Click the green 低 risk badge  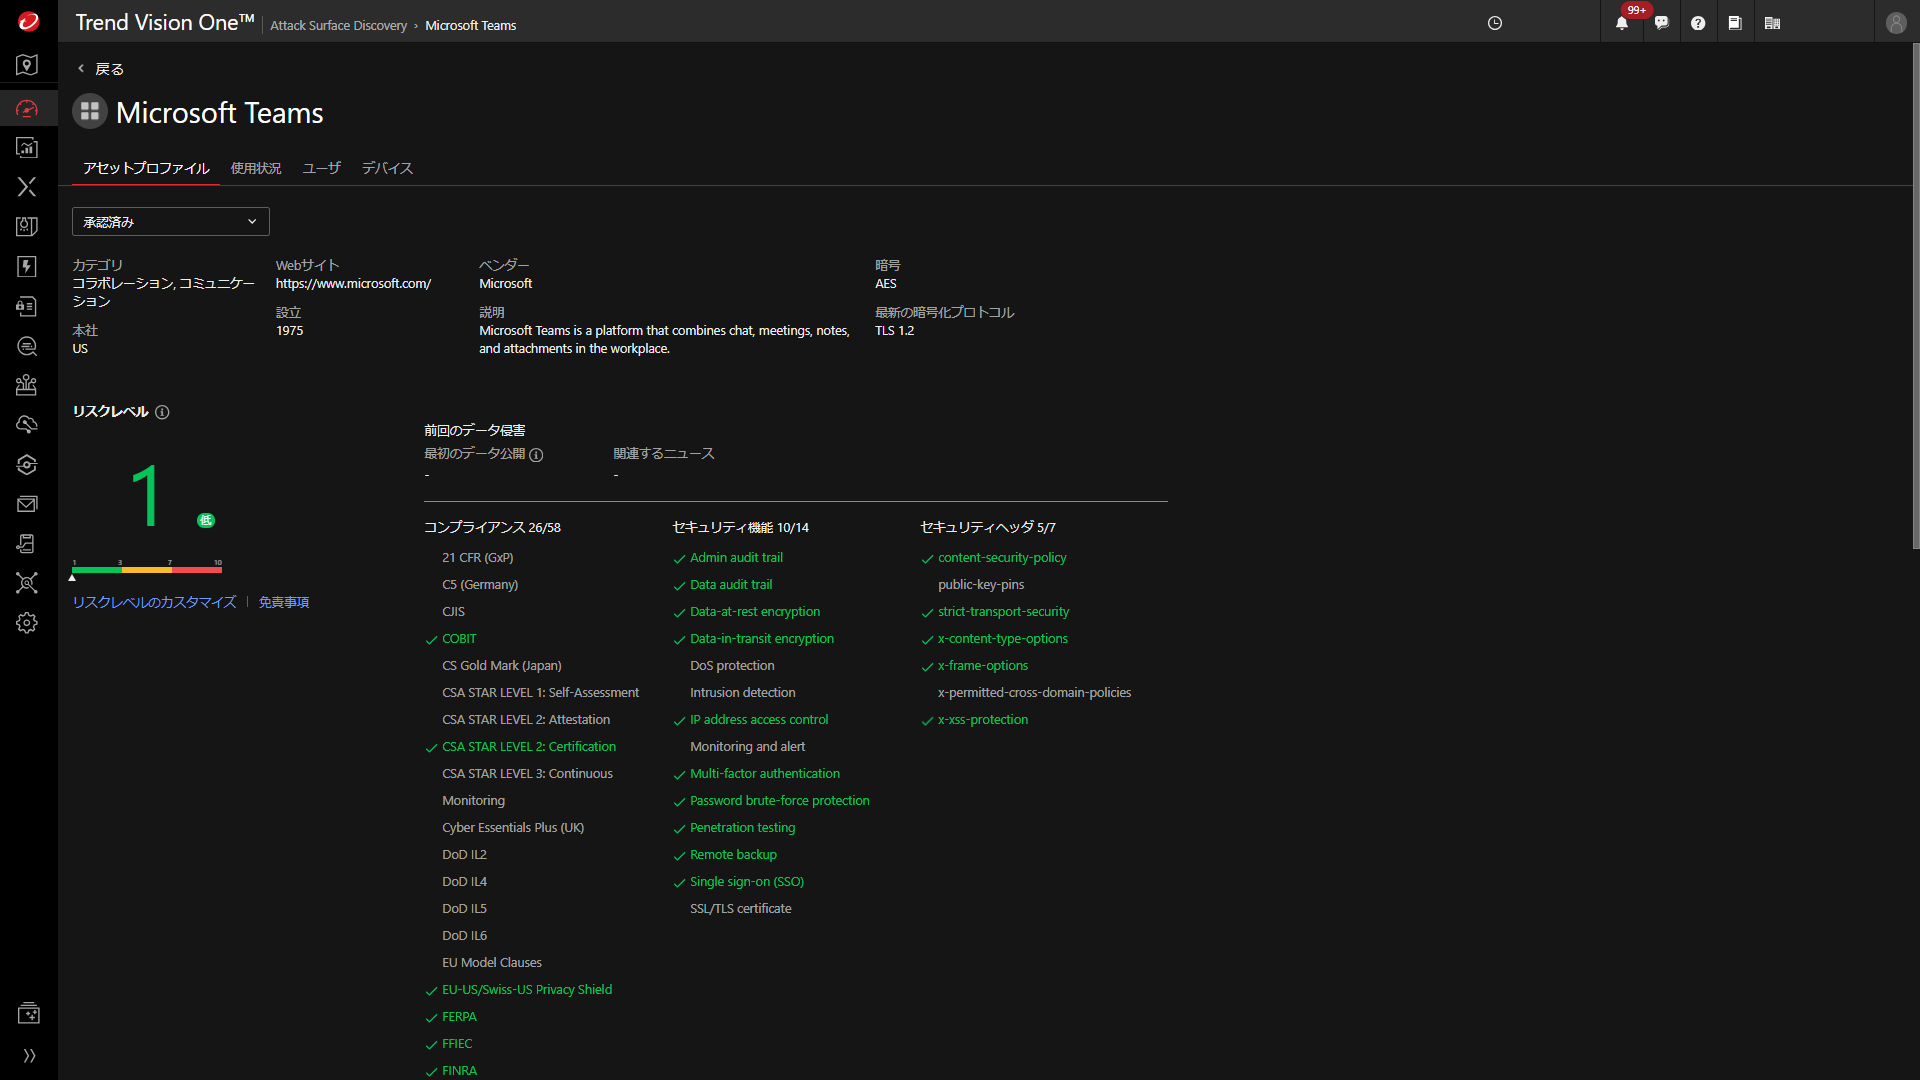pyautogui.click(x=206, y=520)
